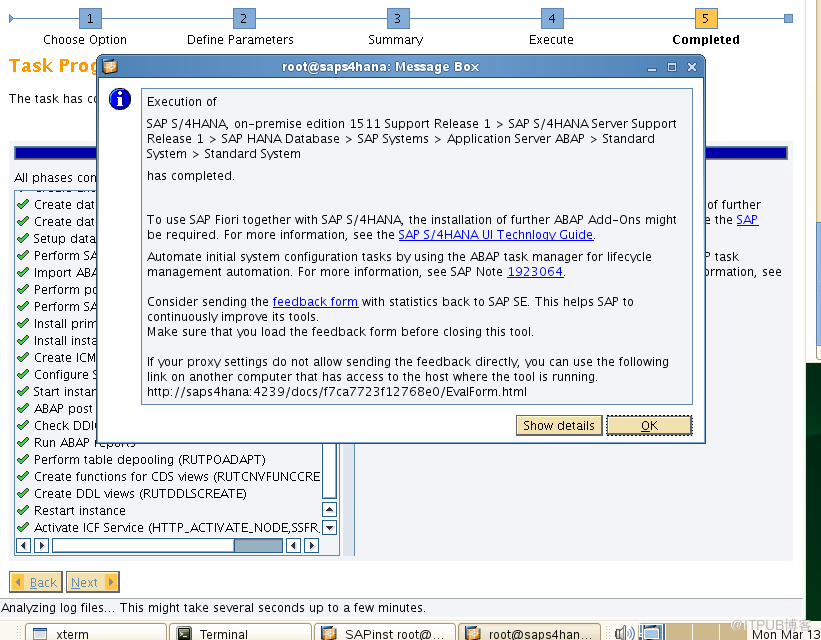This screenshot has width=821, height=640.
Task: Click the Analyzing log files status message
Action: click(x=213, y=608)
